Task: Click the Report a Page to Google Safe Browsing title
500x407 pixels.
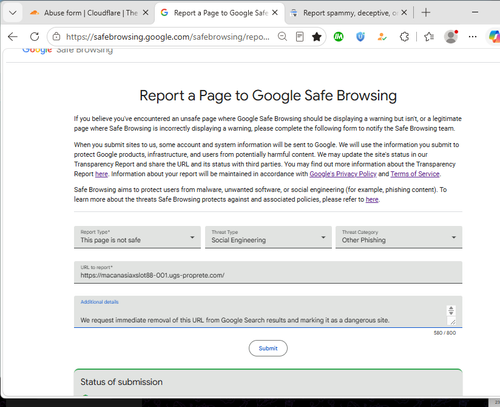Action: point(268,96)
